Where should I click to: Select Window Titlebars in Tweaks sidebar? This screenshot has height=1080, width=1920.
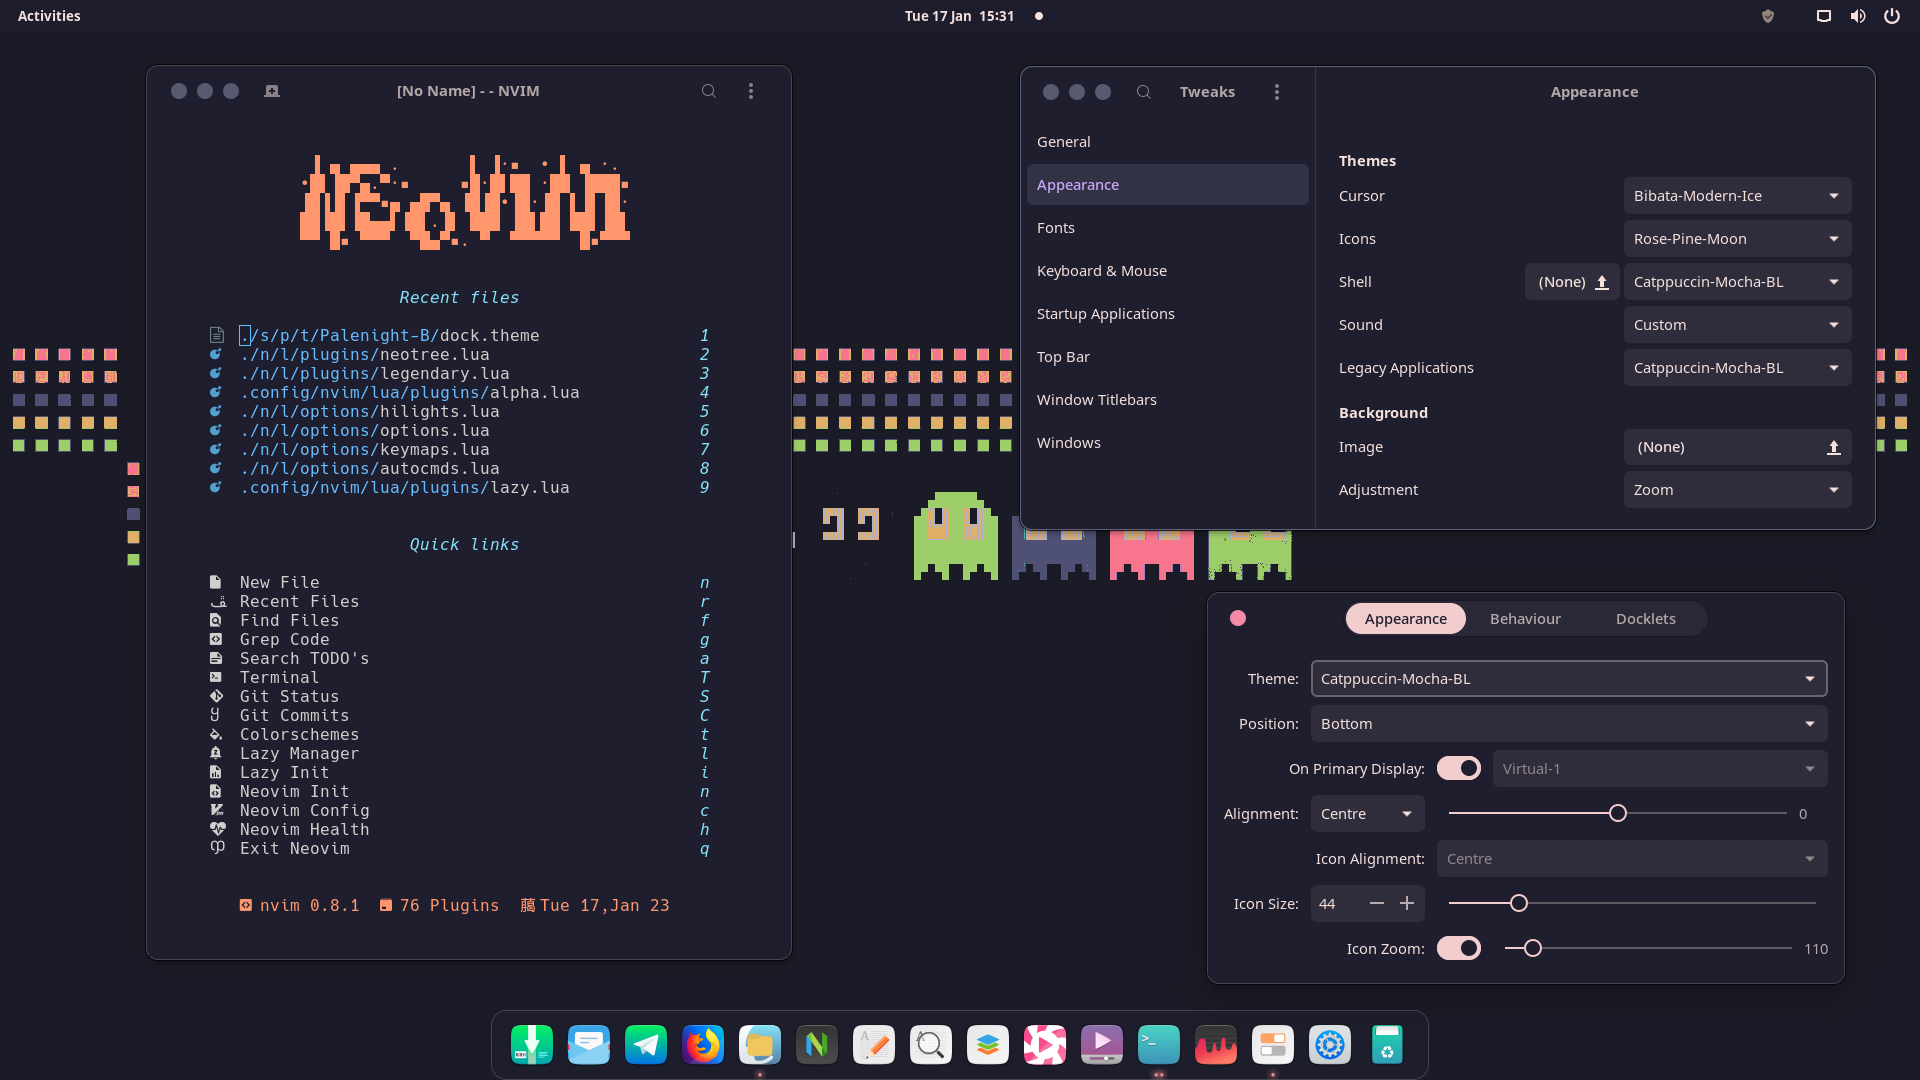tap(1168, 400)
